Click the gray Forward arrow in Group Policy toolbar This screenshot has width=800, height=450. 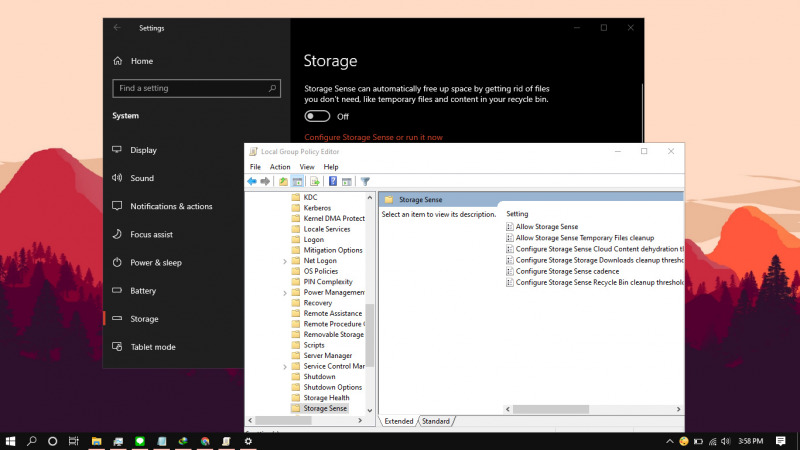[265, 181]
